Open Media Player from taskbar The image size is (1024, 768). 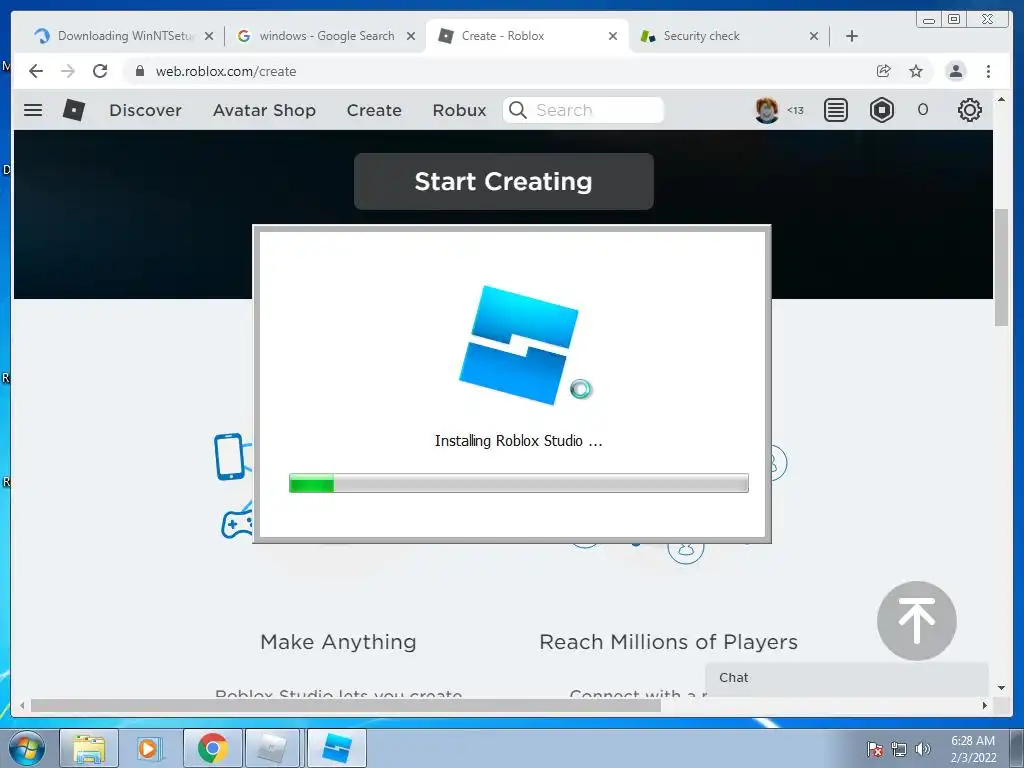point(148,748)
